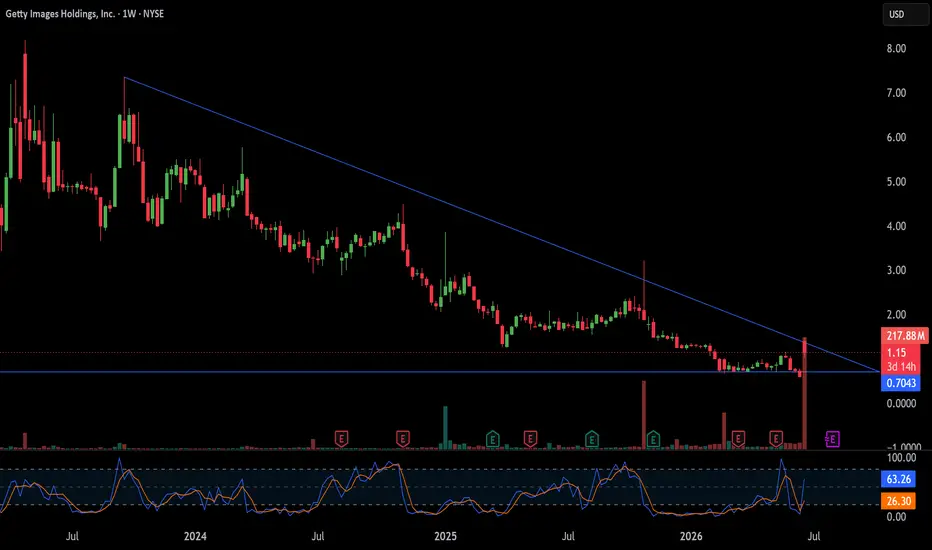The image size is (932, 550).
Task: Click the blue 63.26 stochastic value label
Action: (x=899, y=479)
